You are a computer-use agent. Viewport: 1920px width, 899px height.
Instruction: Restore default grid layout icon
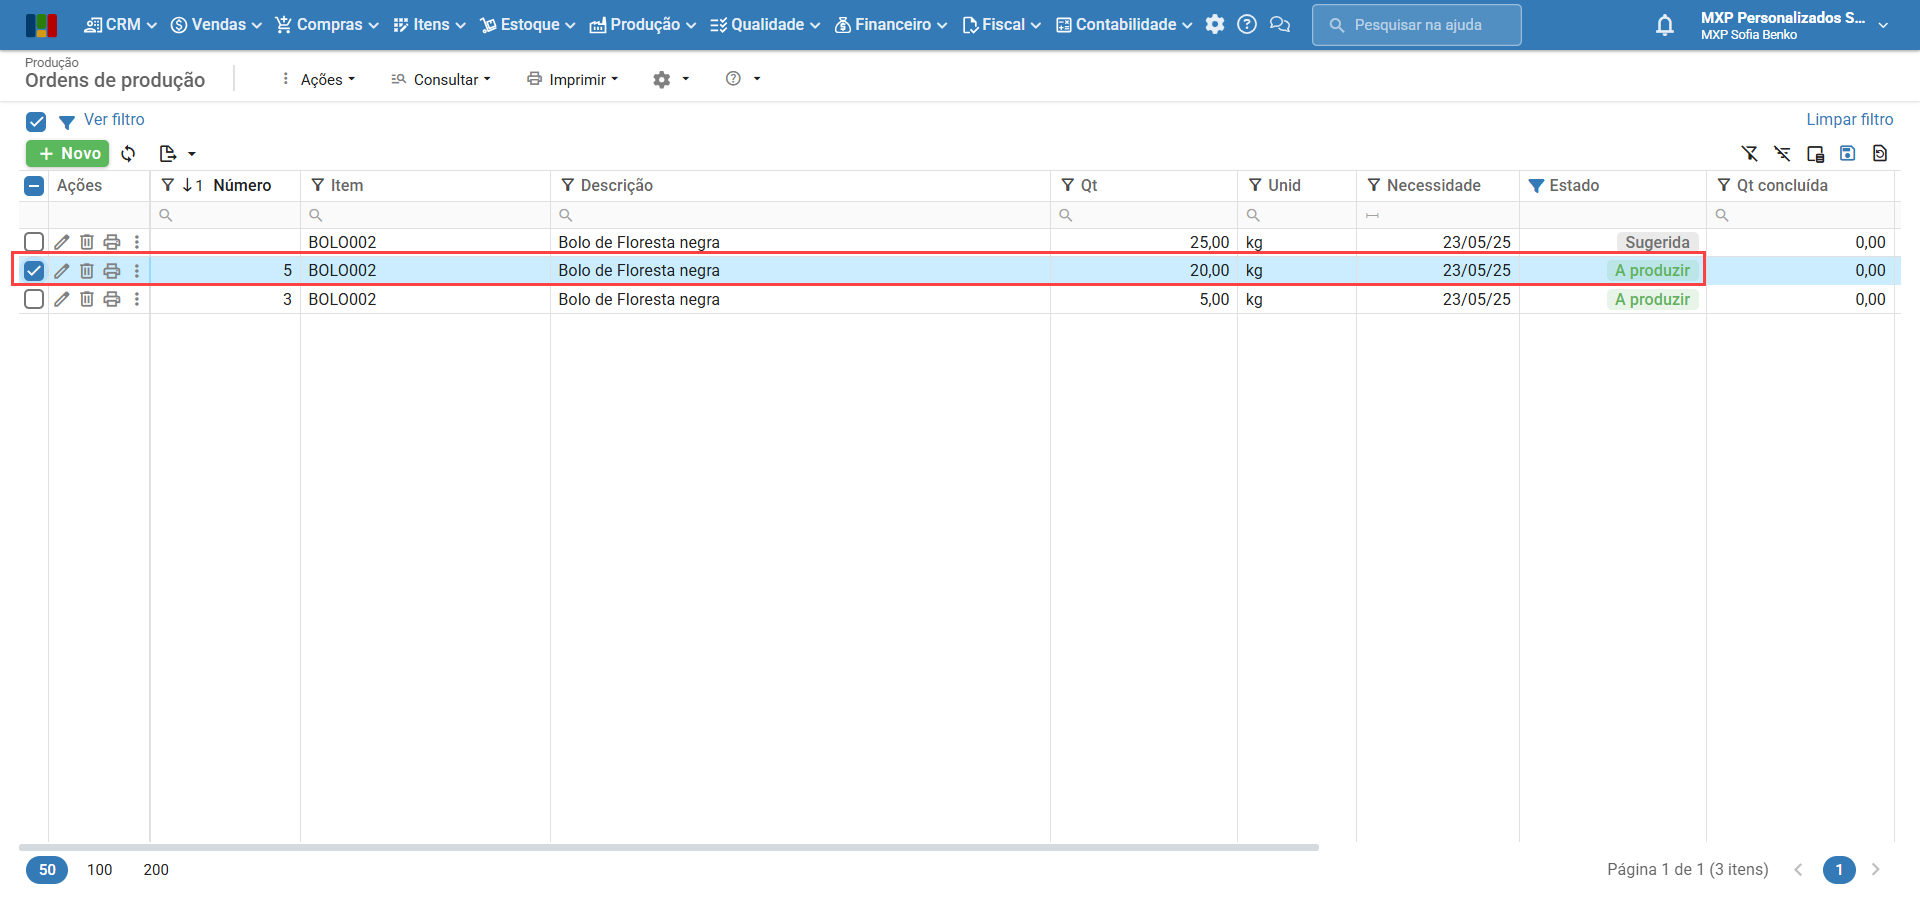[1880, 153]
